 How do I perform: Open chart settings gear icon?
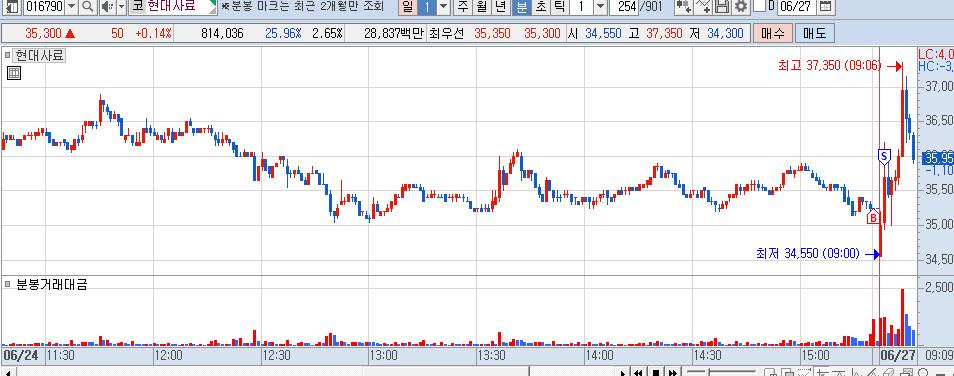click(x=740, y=7)
